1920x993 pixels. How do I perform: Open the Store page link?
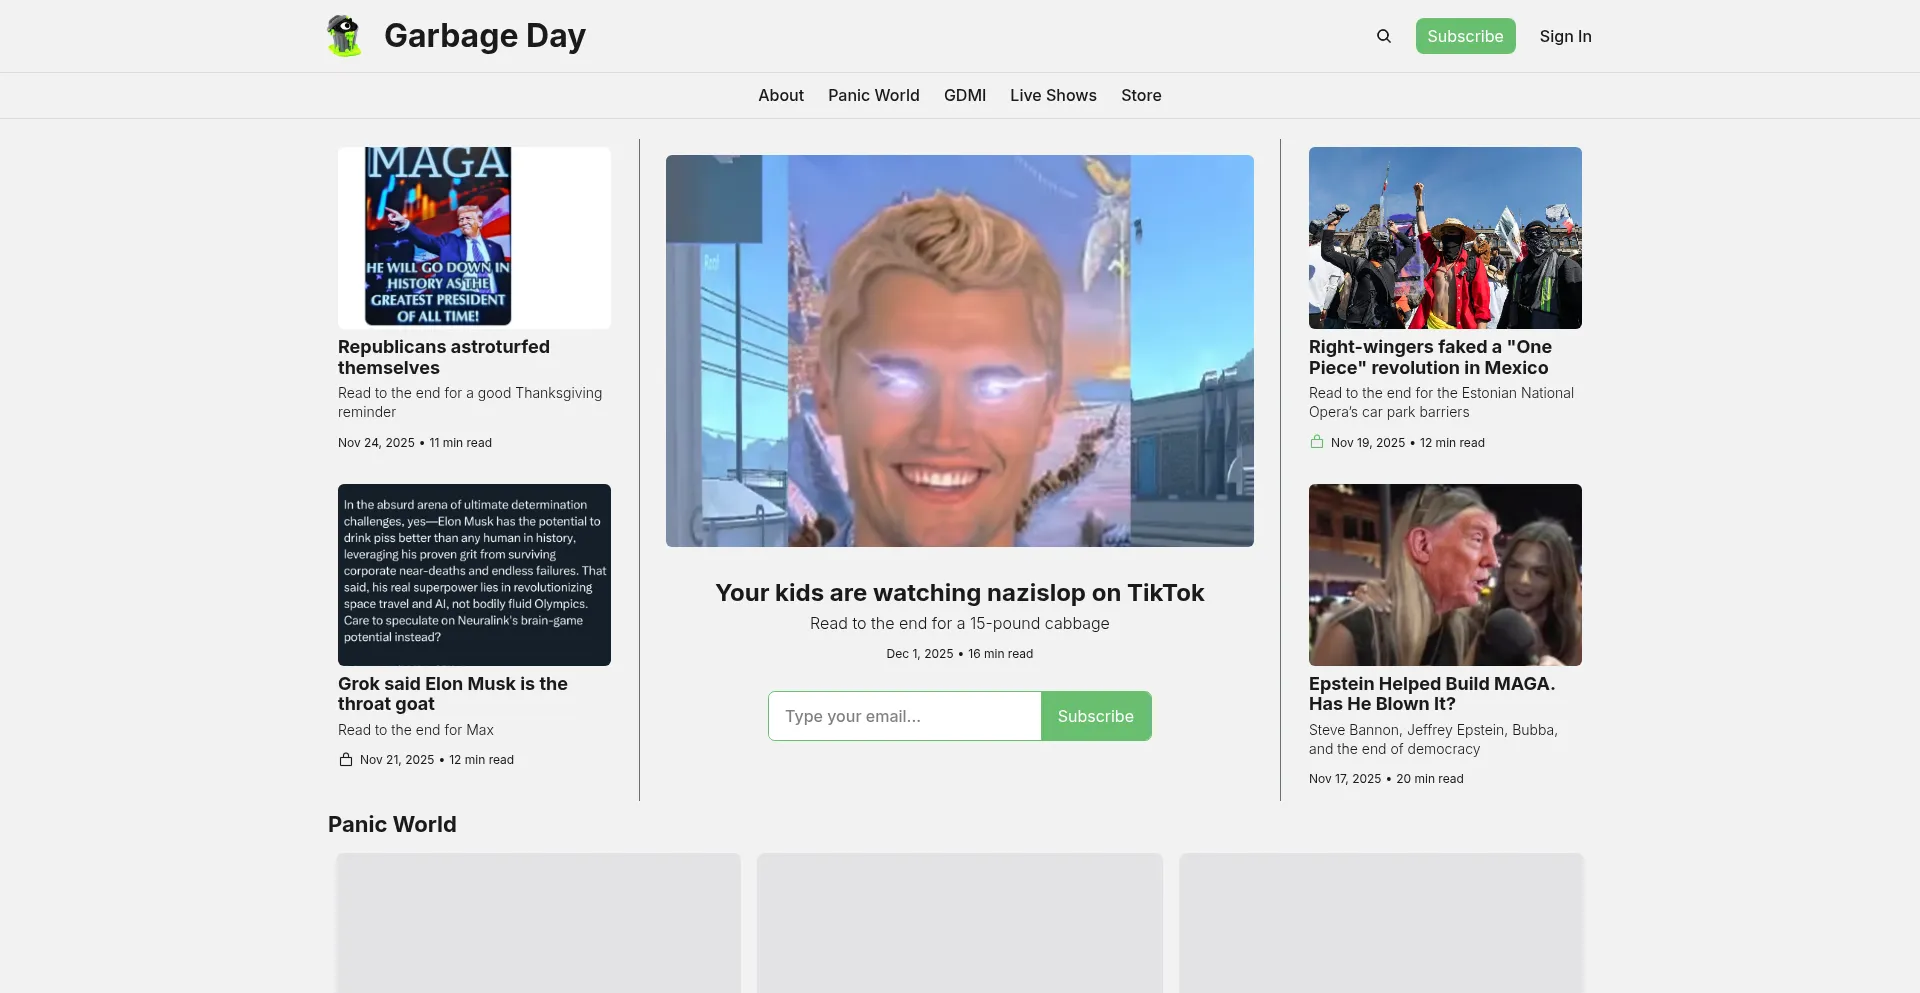(1141, 95)
